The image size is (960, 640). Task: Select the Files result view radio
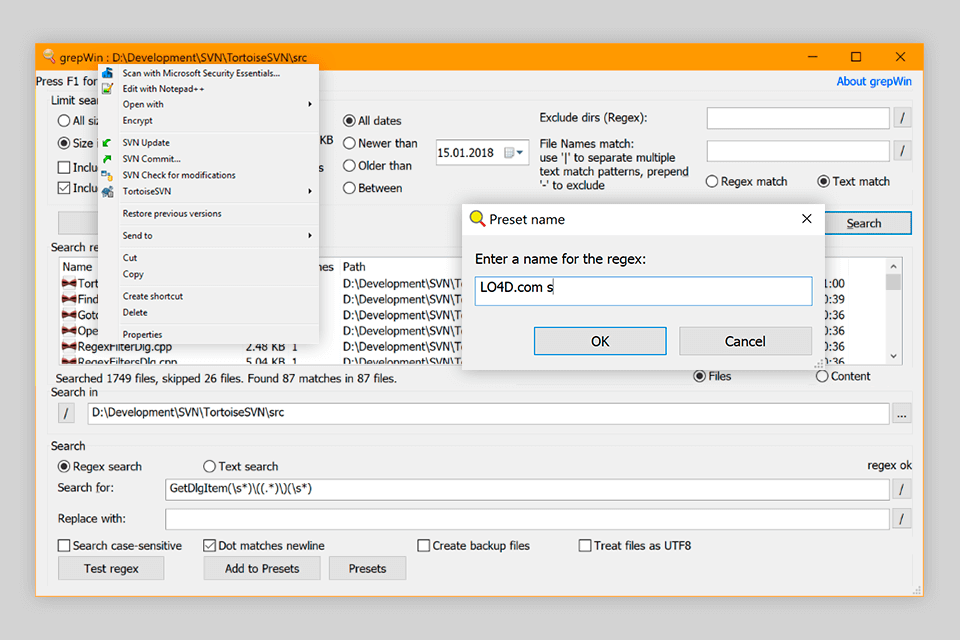(x=699, y=376)
